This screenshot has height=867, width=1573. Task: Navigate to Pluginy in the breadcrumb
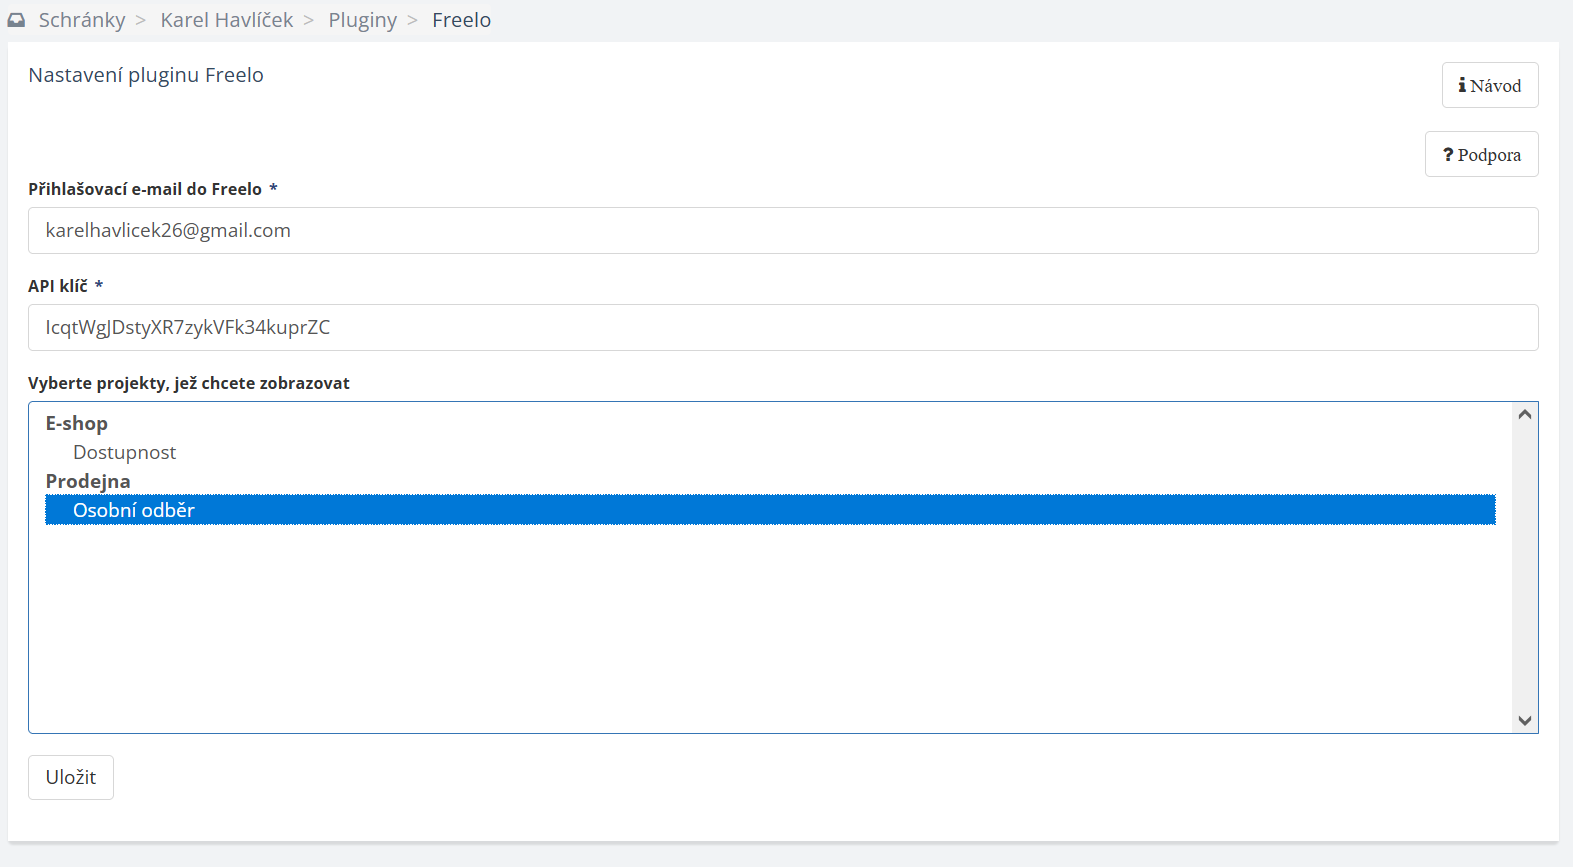coord(362,20)
